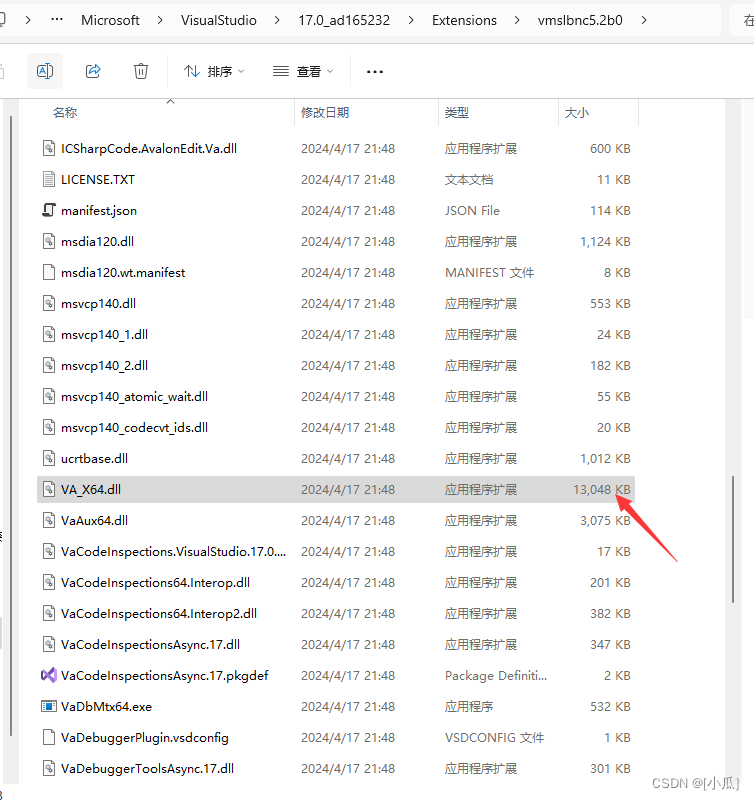Select file VaCodeInspectionsAsync.17.dll

coord(336,644)
